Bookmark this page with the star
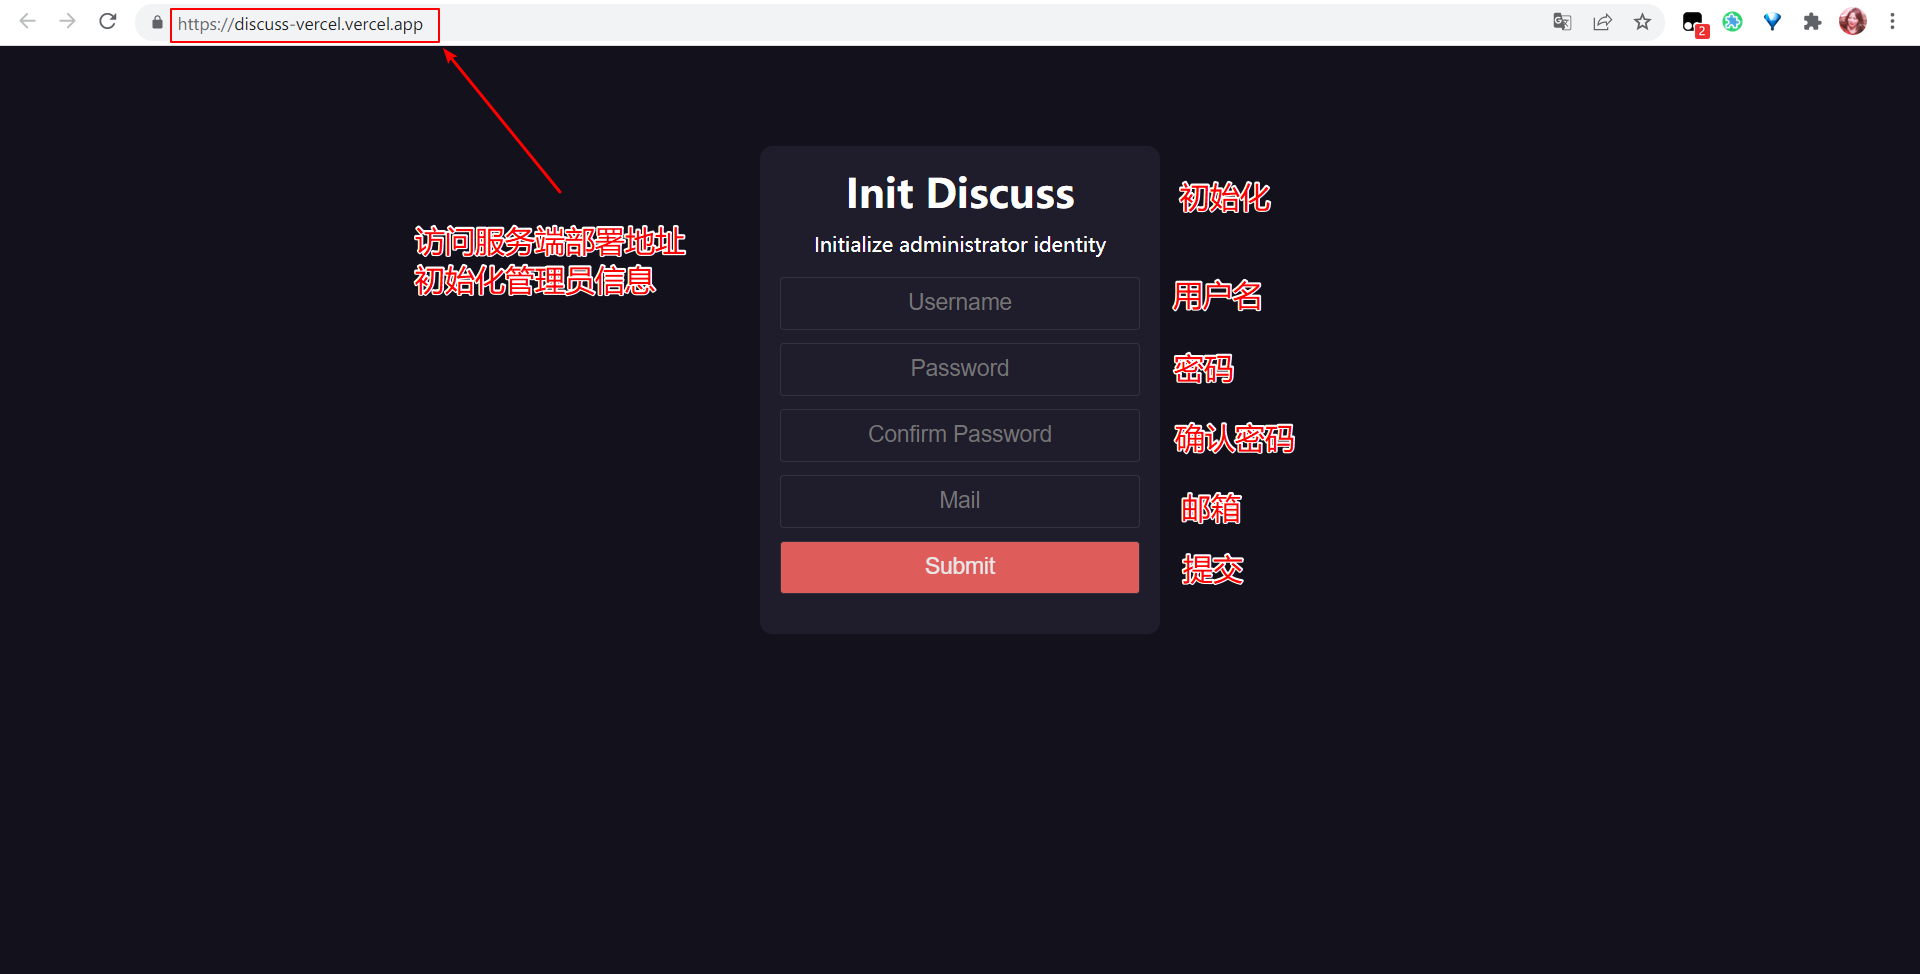The width and height of the screenshot is (1920, 974). pyautogui.click(x=1642, y=22)
